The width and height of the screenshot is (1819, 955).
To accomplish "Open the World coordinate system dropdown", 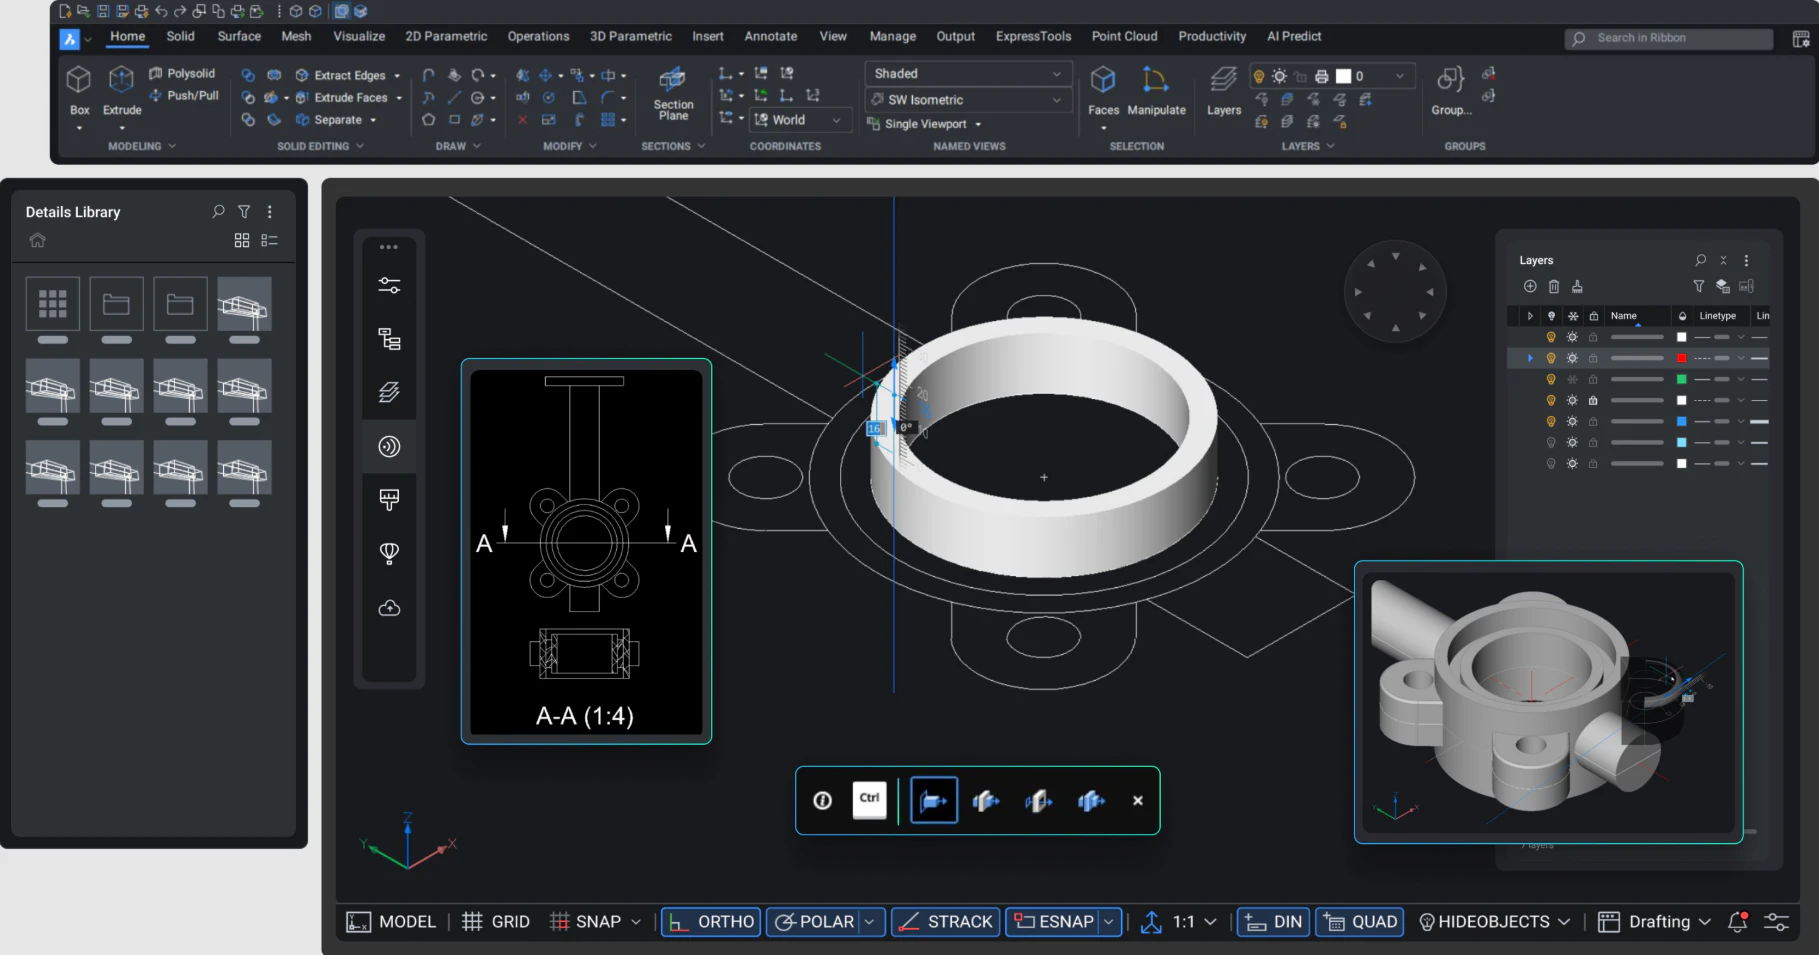I will pyautogui.click(x=798, y=120).
